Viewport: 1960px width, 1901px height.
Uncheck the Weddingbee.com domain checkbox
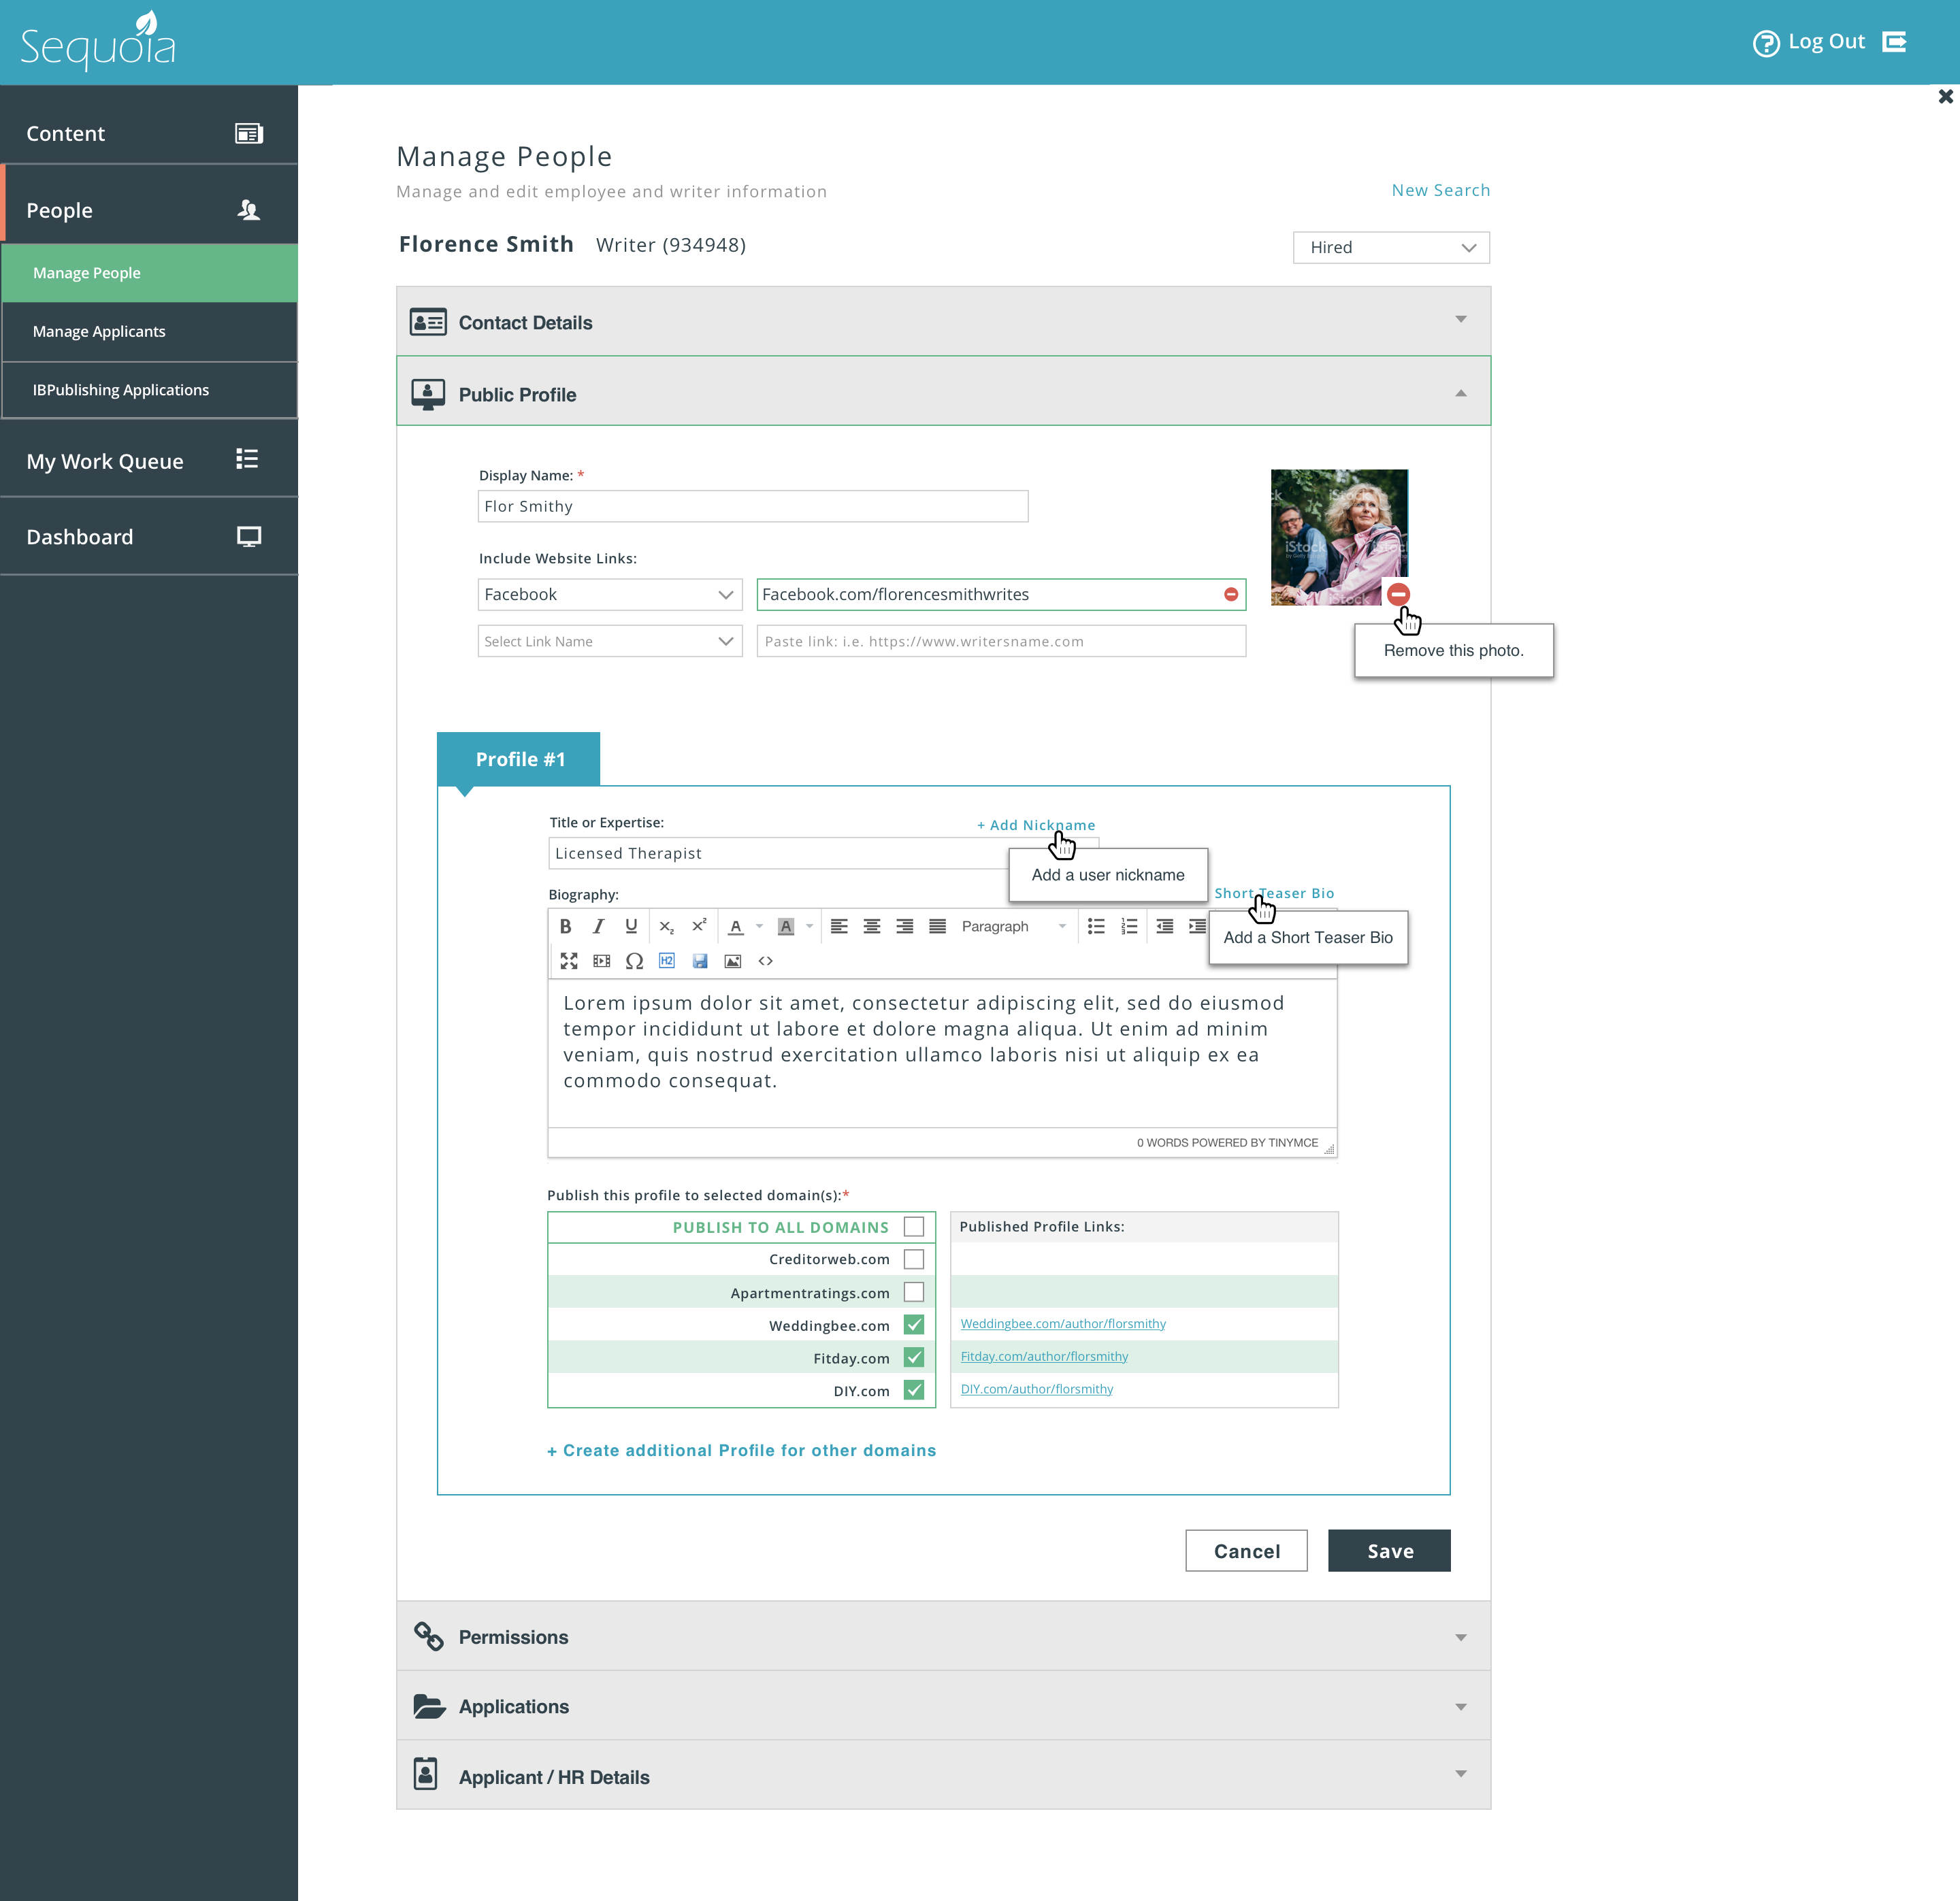[913, 1325]
